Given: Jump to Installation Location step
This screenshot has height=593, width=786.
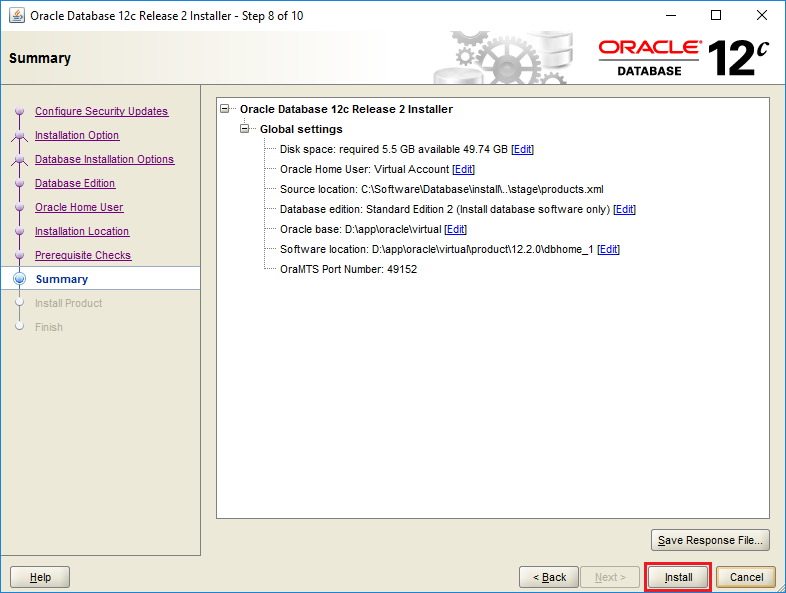Looking at the screenshot, I should 82,232.
